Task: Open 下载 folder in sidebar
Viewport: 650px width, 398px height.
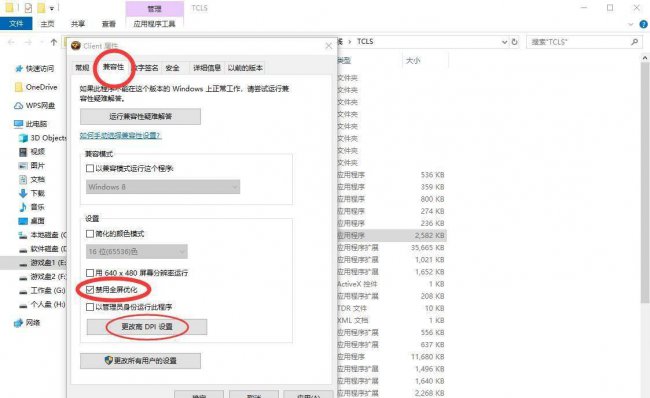Action: (32, 193)
